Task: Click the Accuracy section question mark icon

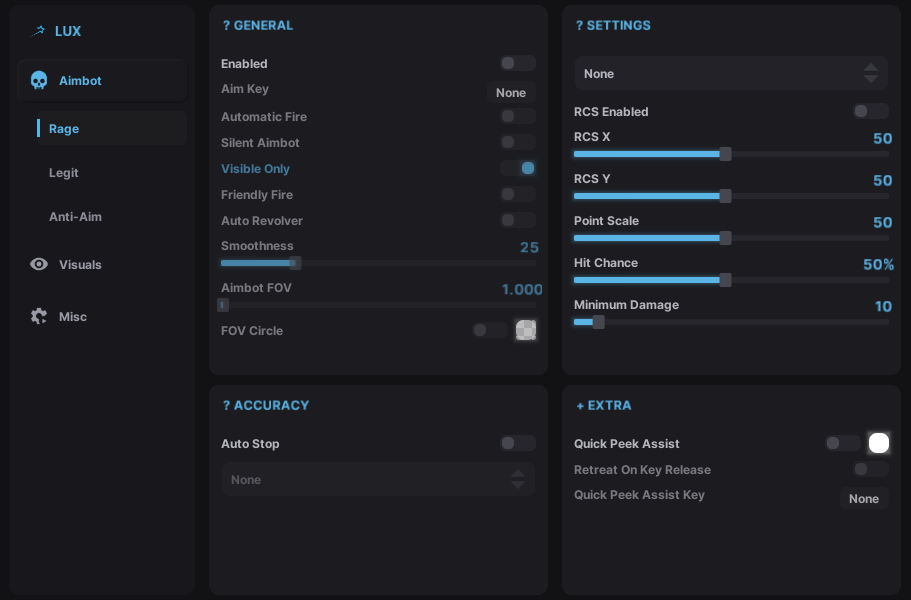Action: click(x=226, y=406)
